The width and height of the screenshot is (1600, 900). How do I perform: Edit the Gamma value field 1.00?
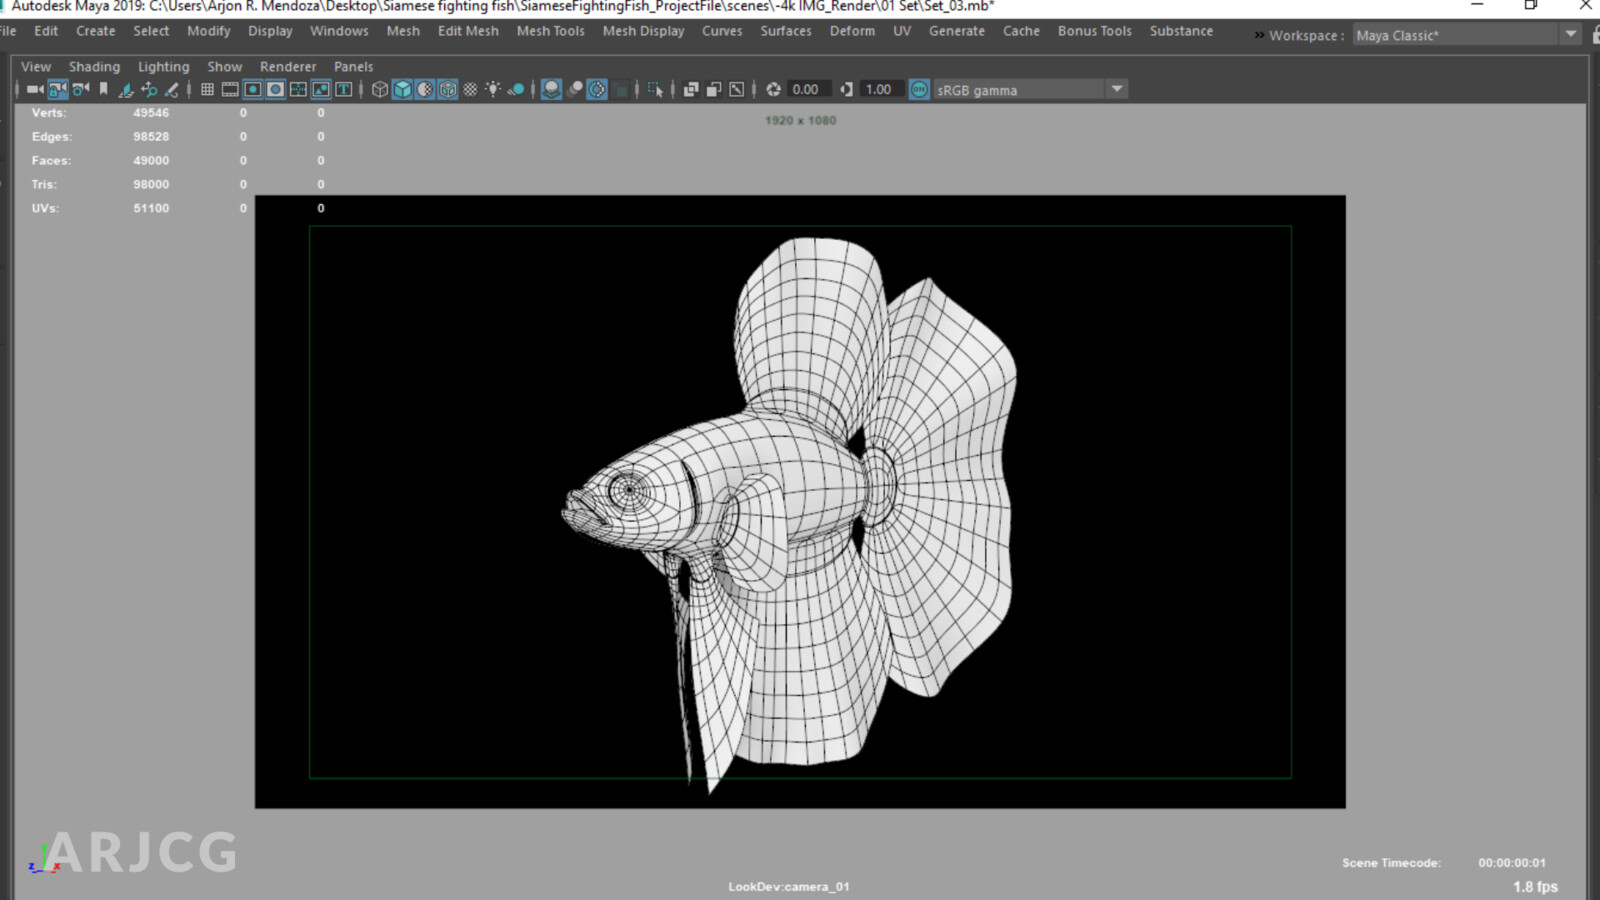pyautogui.click(x=882, y=89)
